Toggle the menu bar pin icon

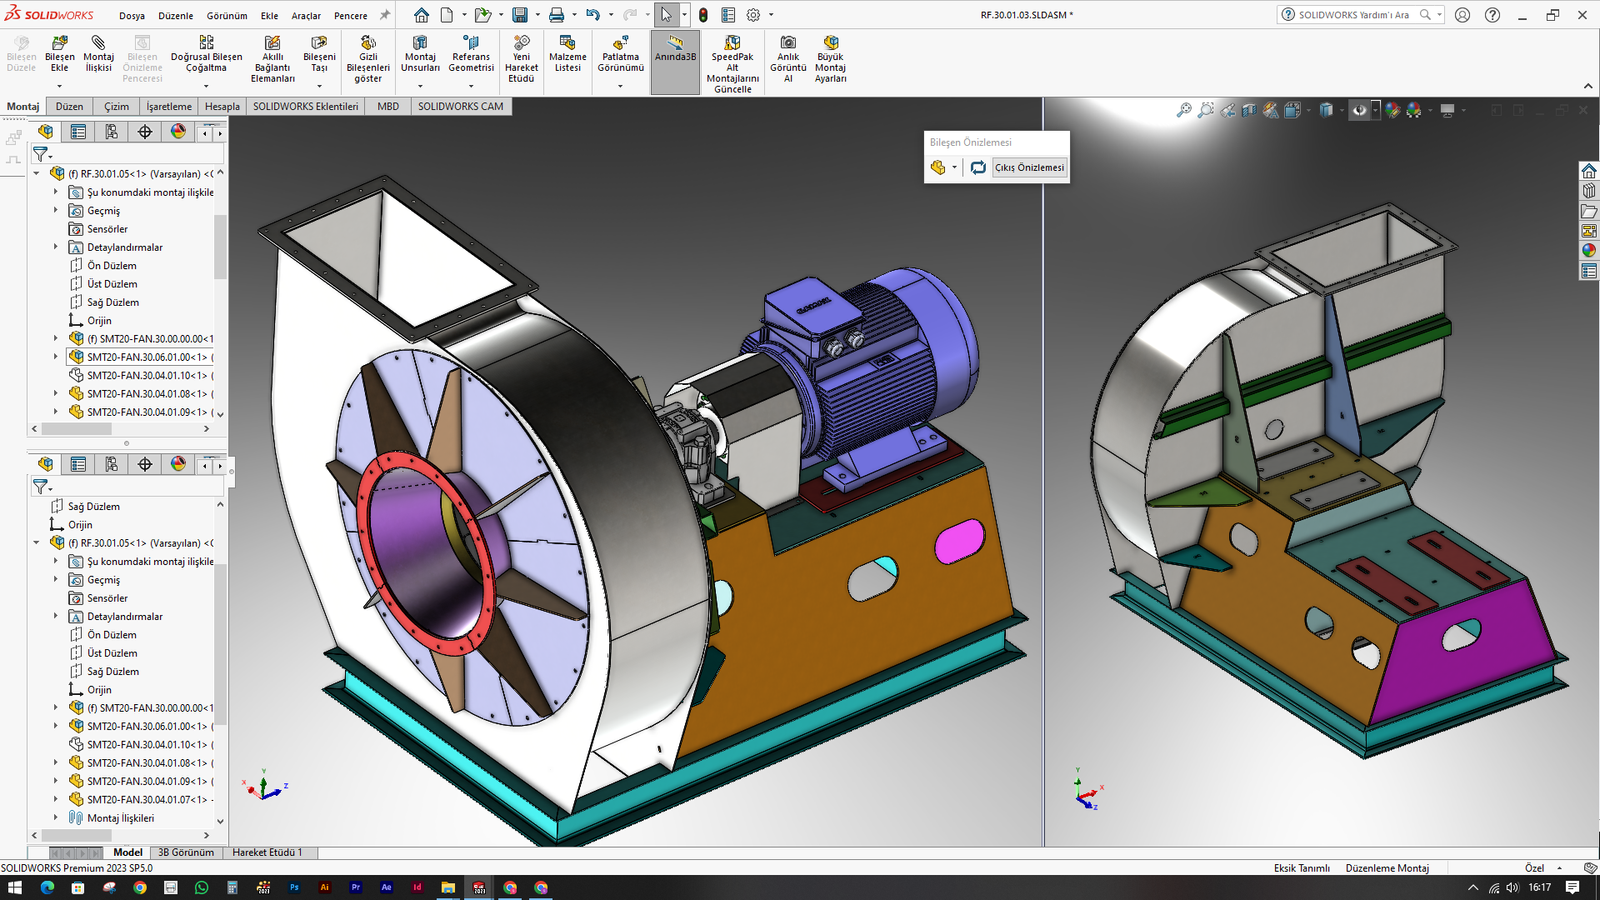tap(385, 15)
